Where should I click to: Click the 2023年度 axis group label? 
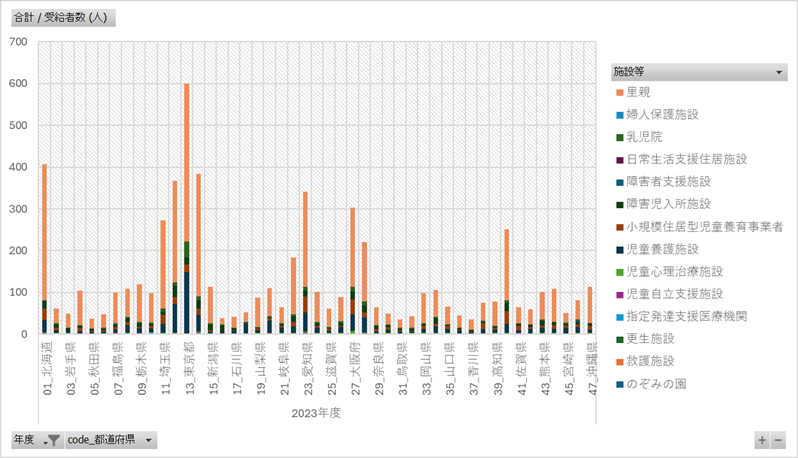tap(317, 412)
